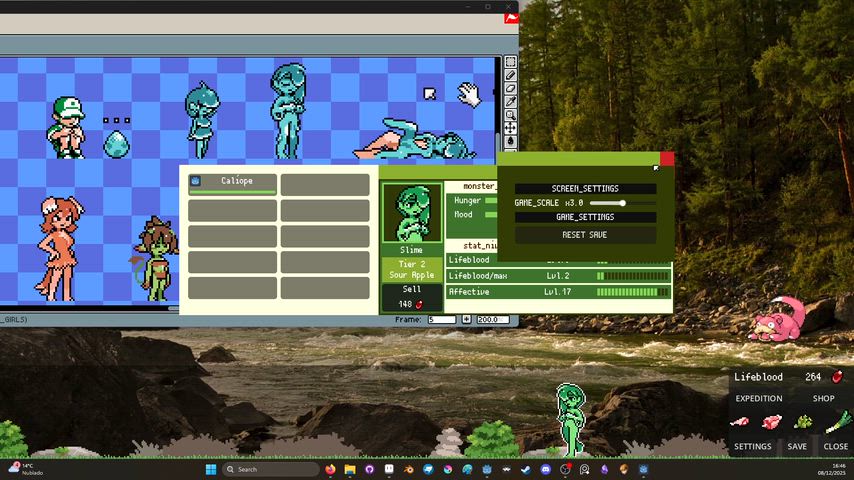Open Discord from the taskbar
This screenshot has width=854, height=480.
(545, 469)
